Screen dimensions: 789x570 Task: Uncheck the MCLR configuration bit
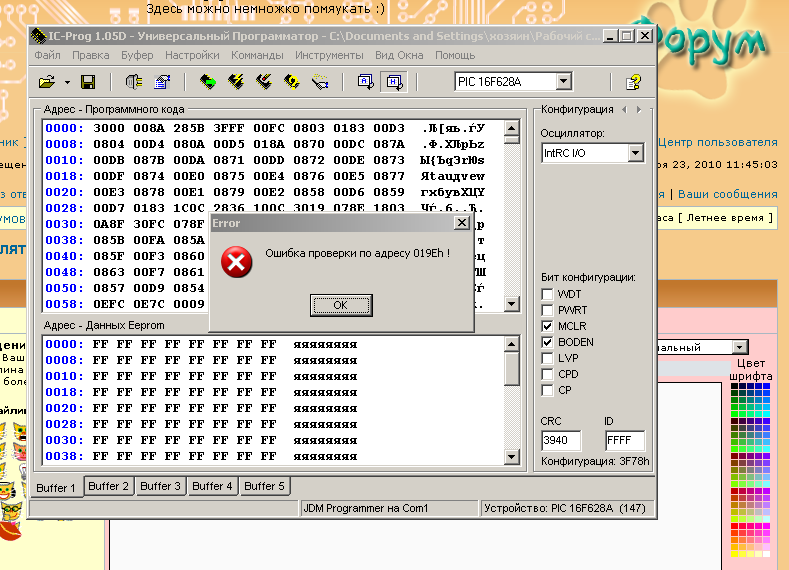(x=547, y=326)
